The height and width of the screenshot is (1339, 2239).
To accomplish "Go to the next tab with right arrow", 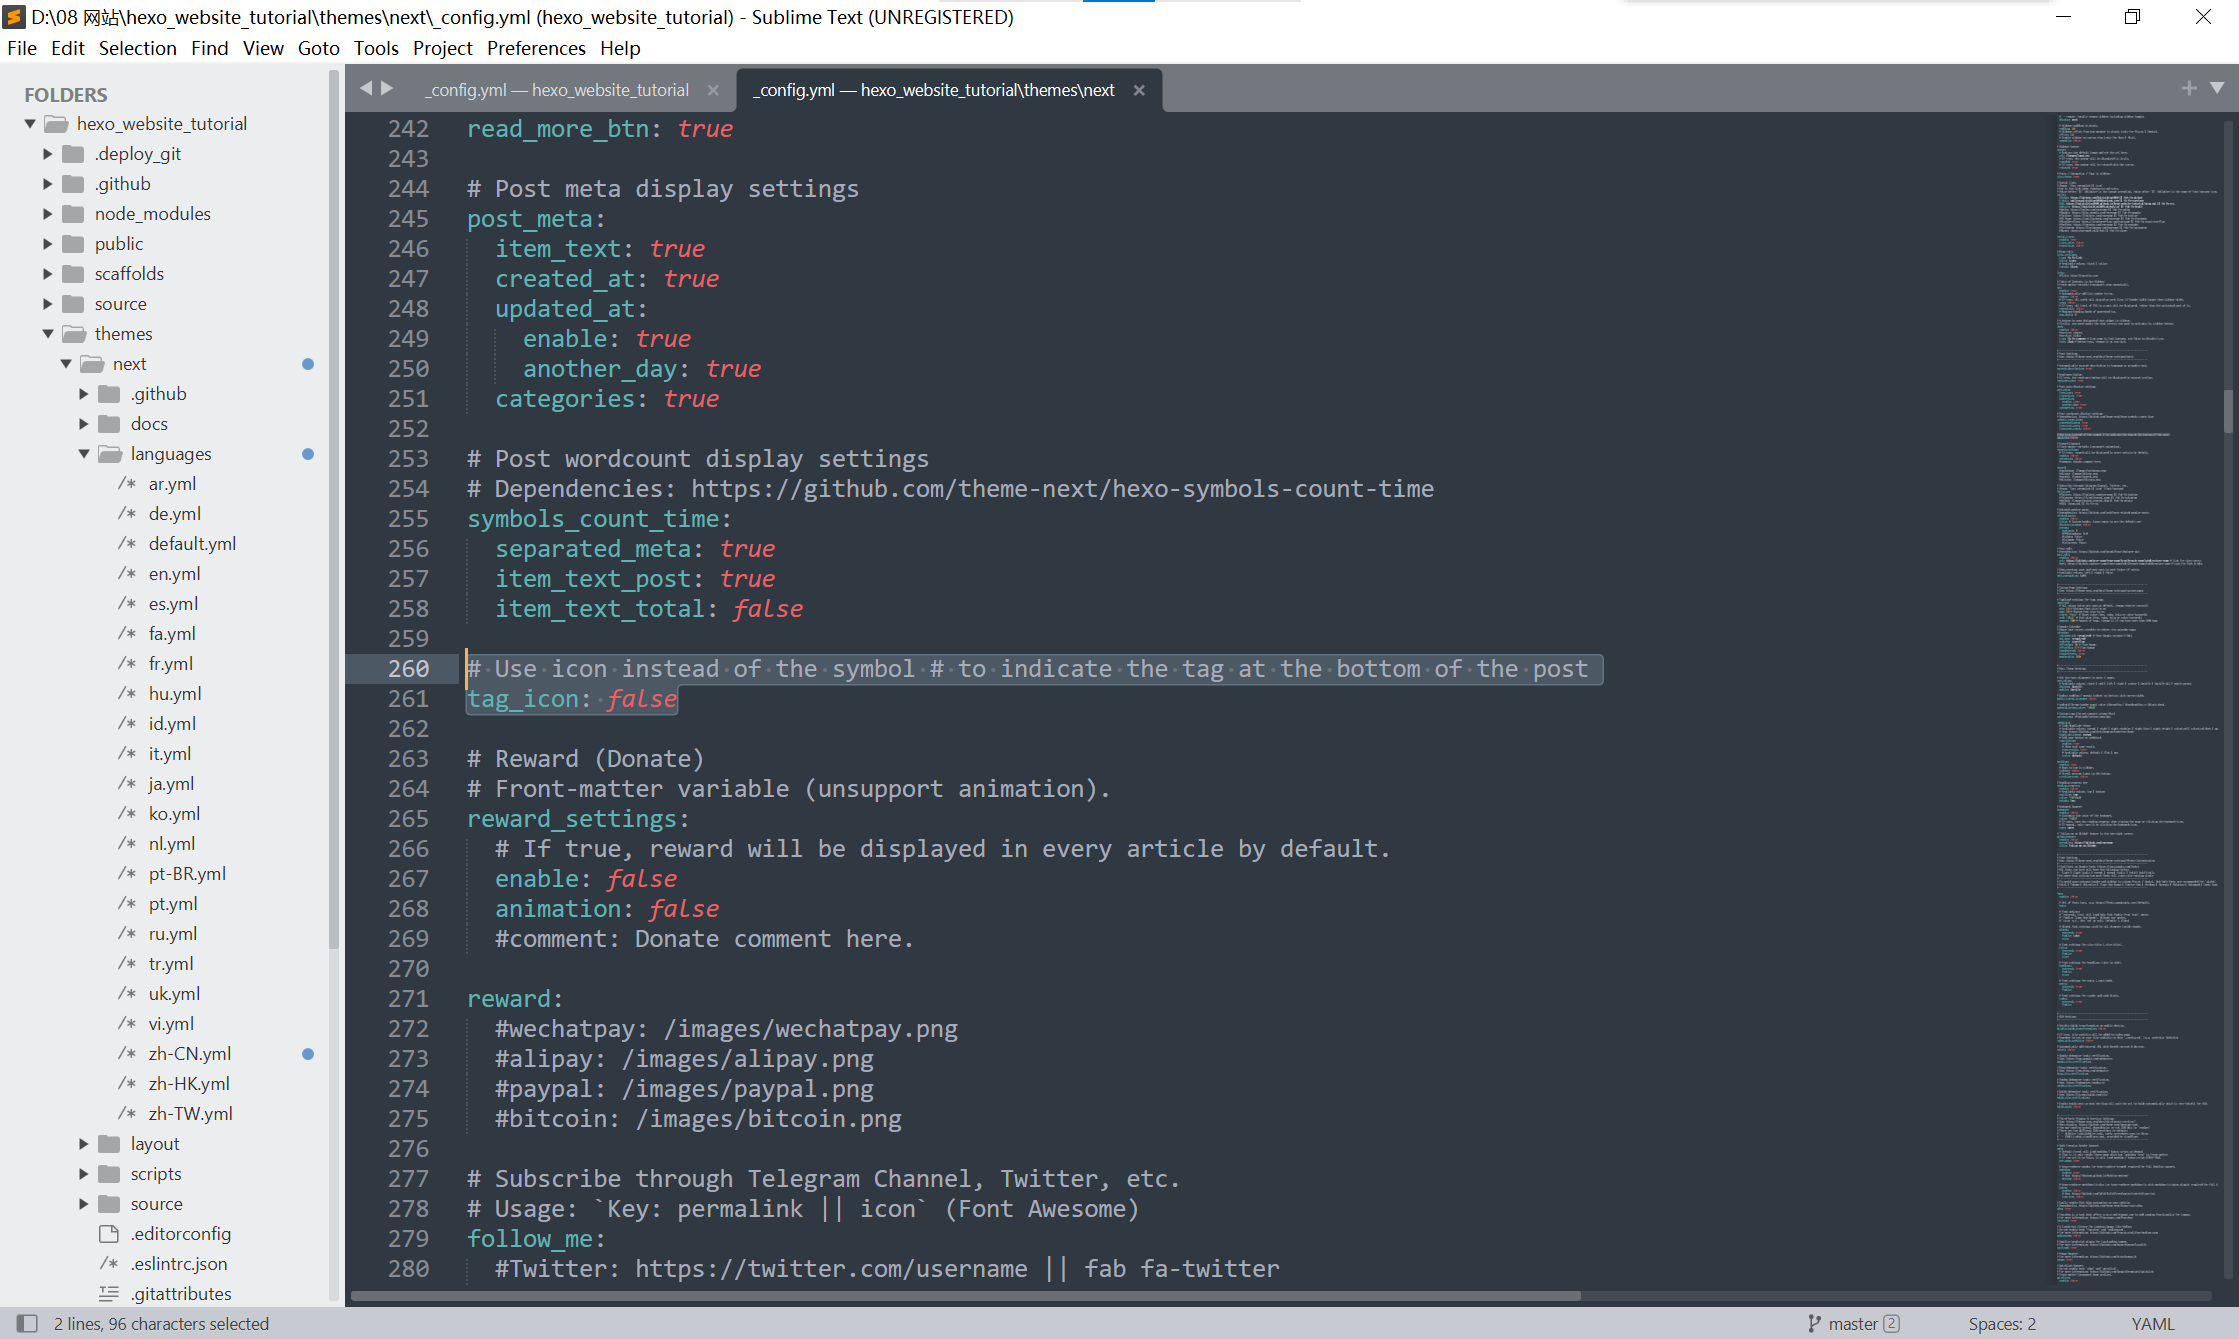I will 387,88.
